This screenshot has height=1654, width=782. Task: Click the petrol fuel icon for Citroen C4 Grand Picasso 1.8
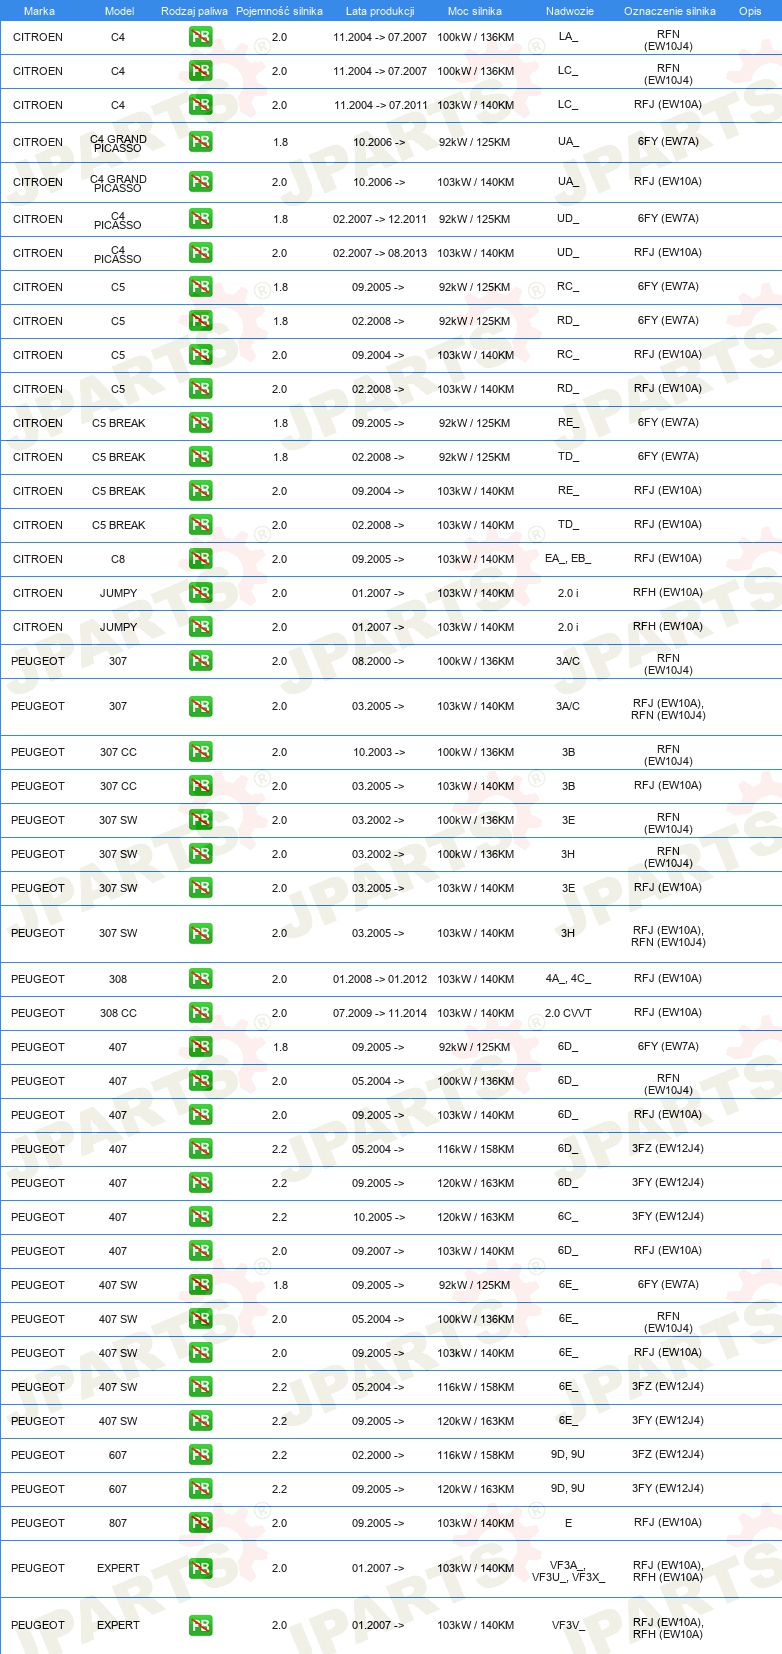click(200, 142)
